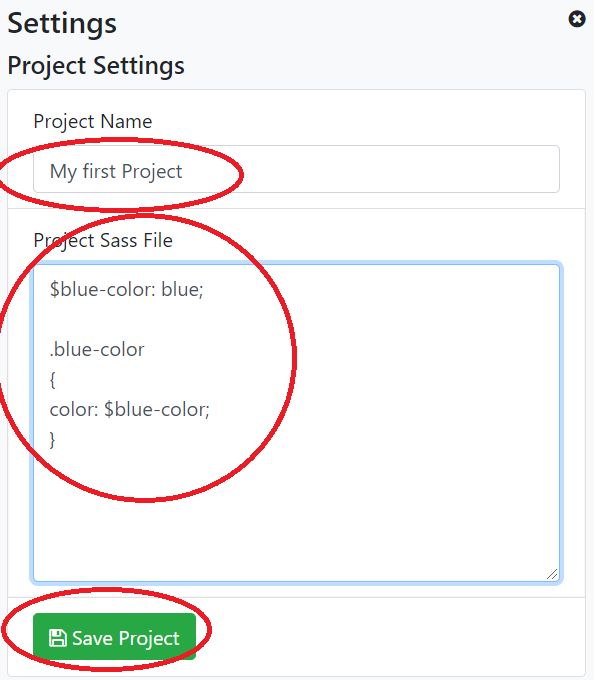Place cursor on "$blue-color: blue;" line

click(x=126, y=289)
